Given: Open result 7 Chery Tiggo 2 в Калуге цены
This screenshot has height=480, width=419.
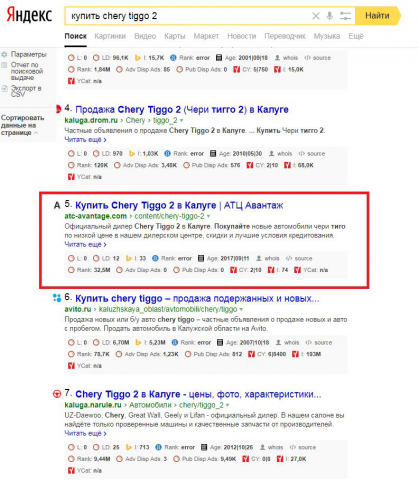Looking at the screenshot, I should coord(198,394).
